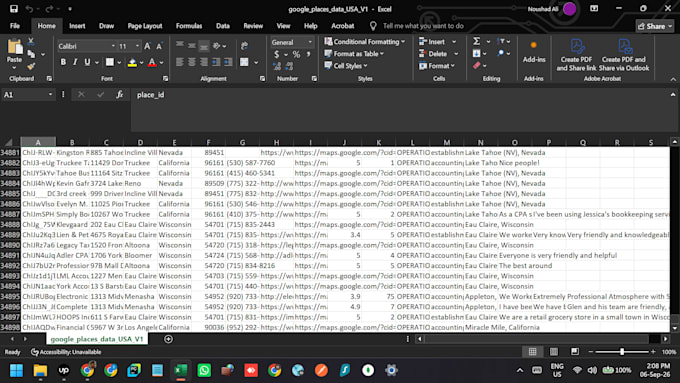Click the Save icon in title bar
The height and width of the screenshot is (383, 680).
tap(14, 9)
